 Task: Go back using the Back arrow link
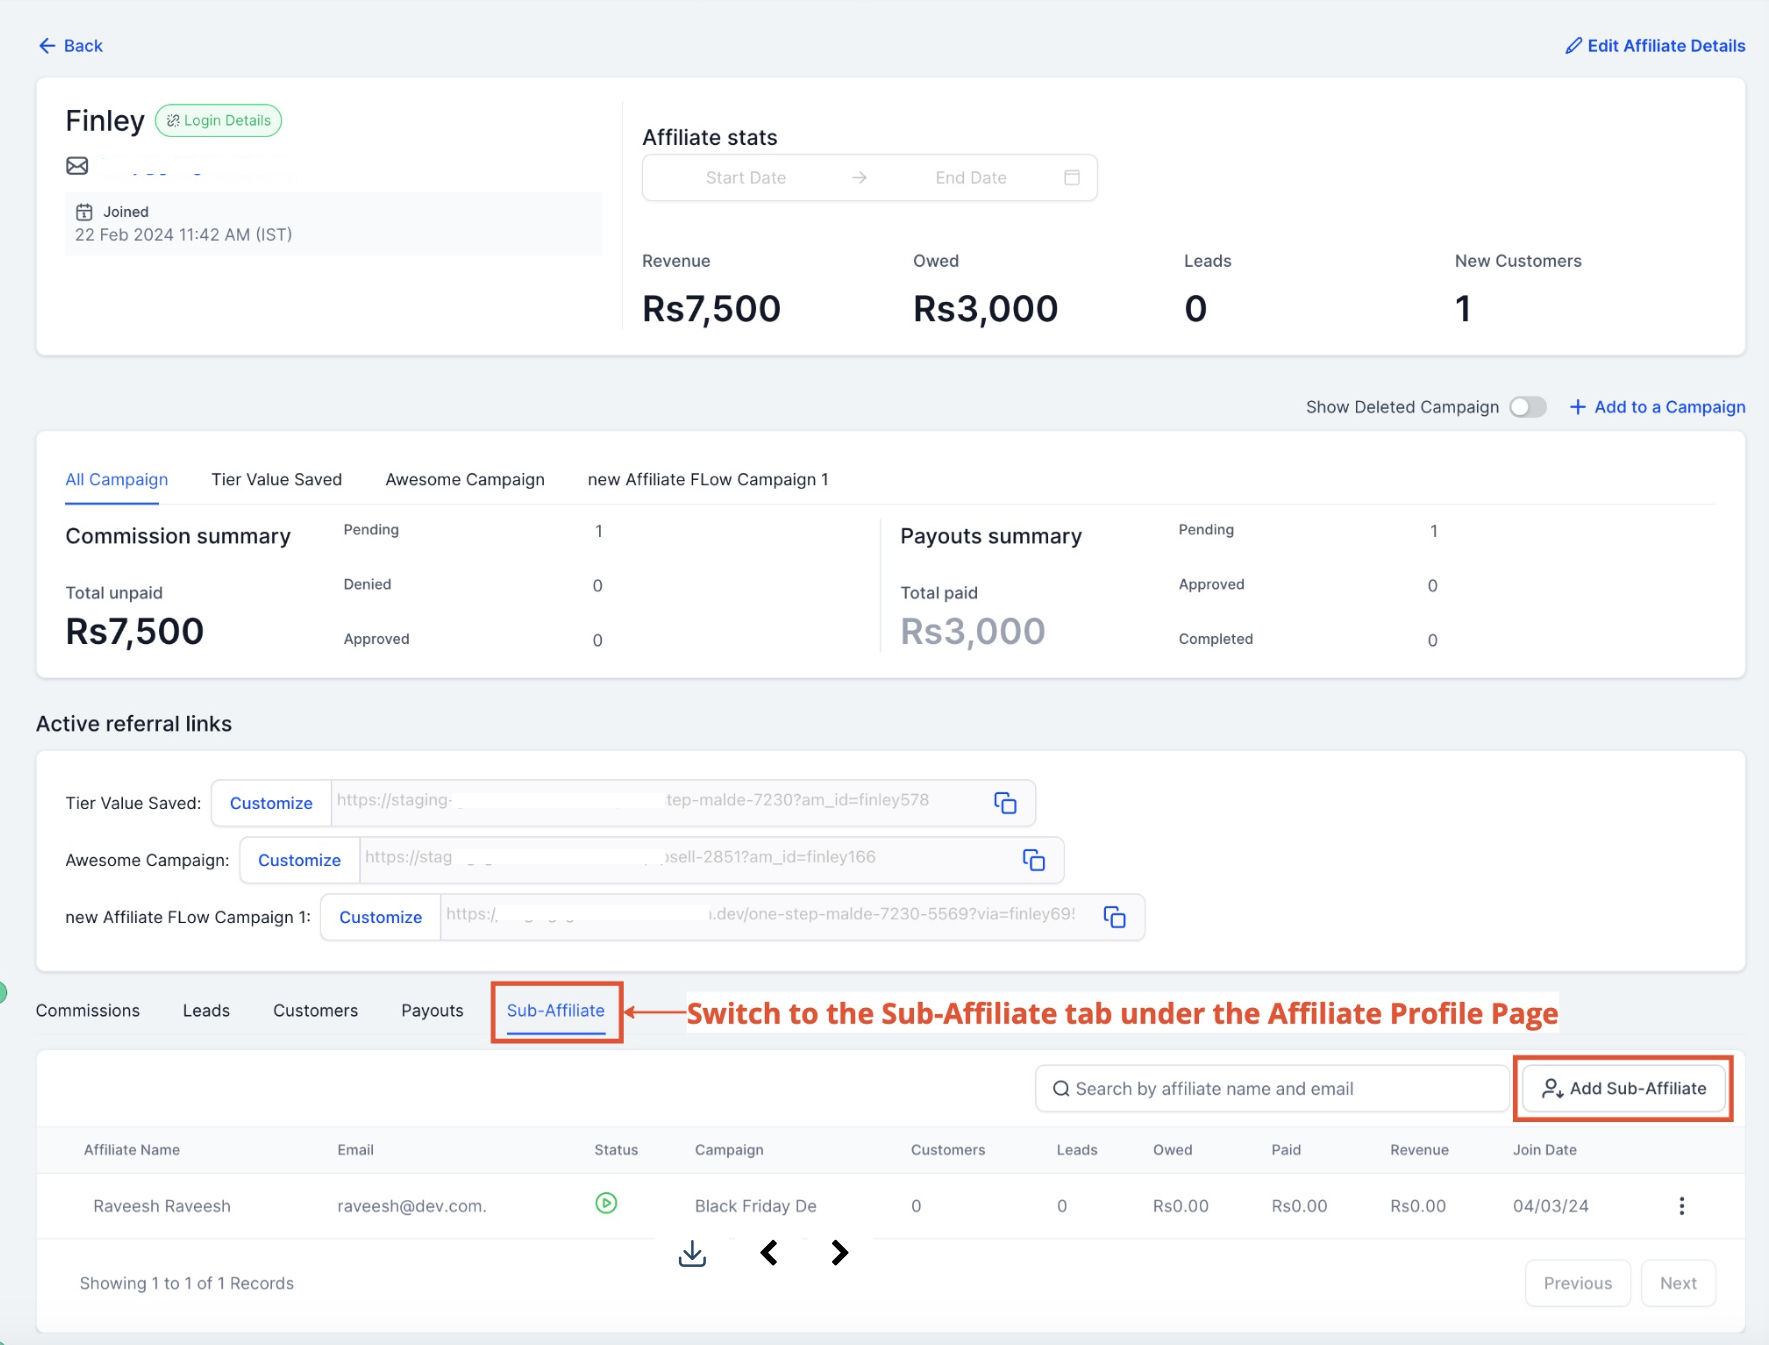click(70, 46)
